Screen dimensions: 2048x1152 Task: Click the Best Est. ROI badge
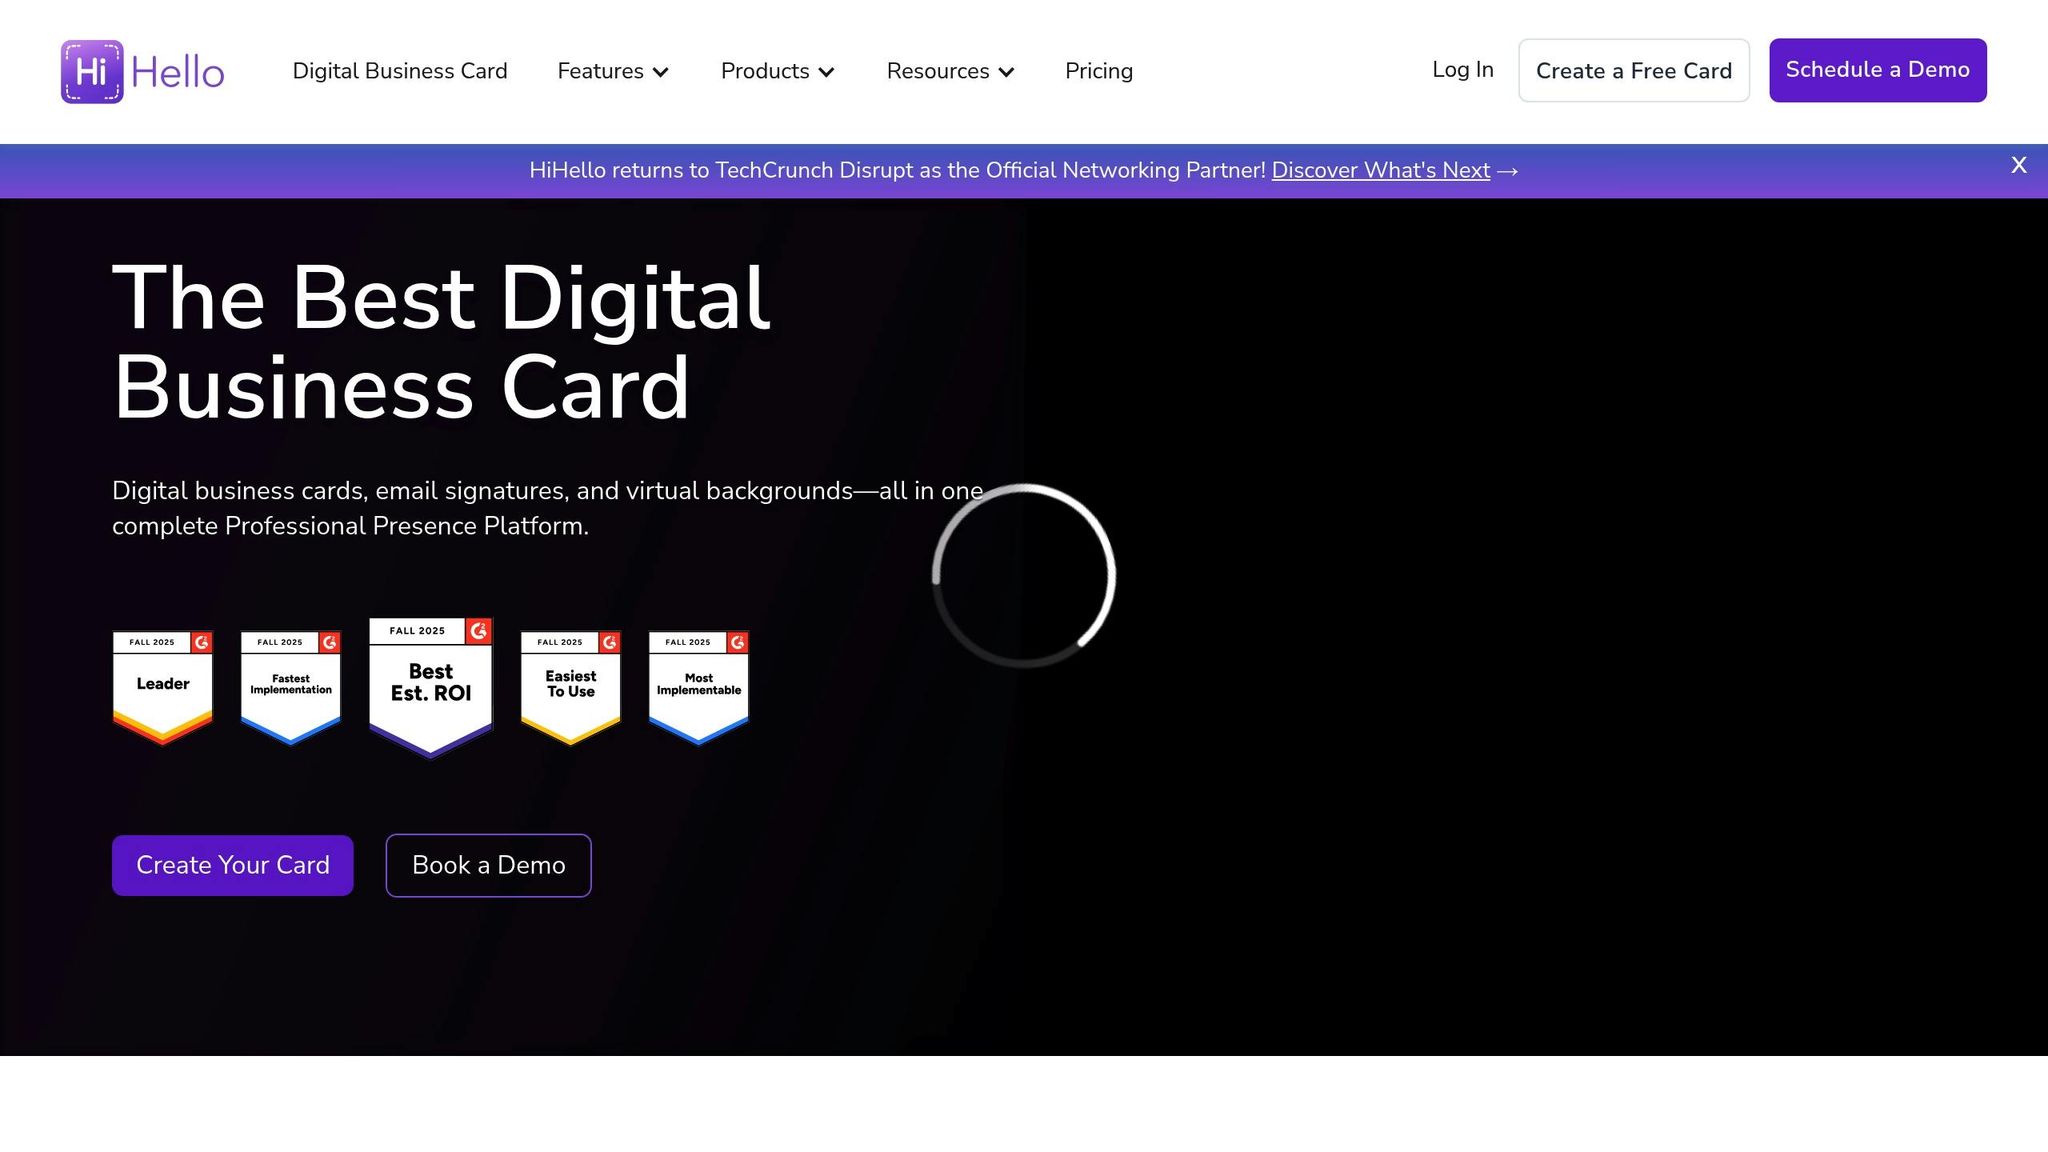click(431, 686)
